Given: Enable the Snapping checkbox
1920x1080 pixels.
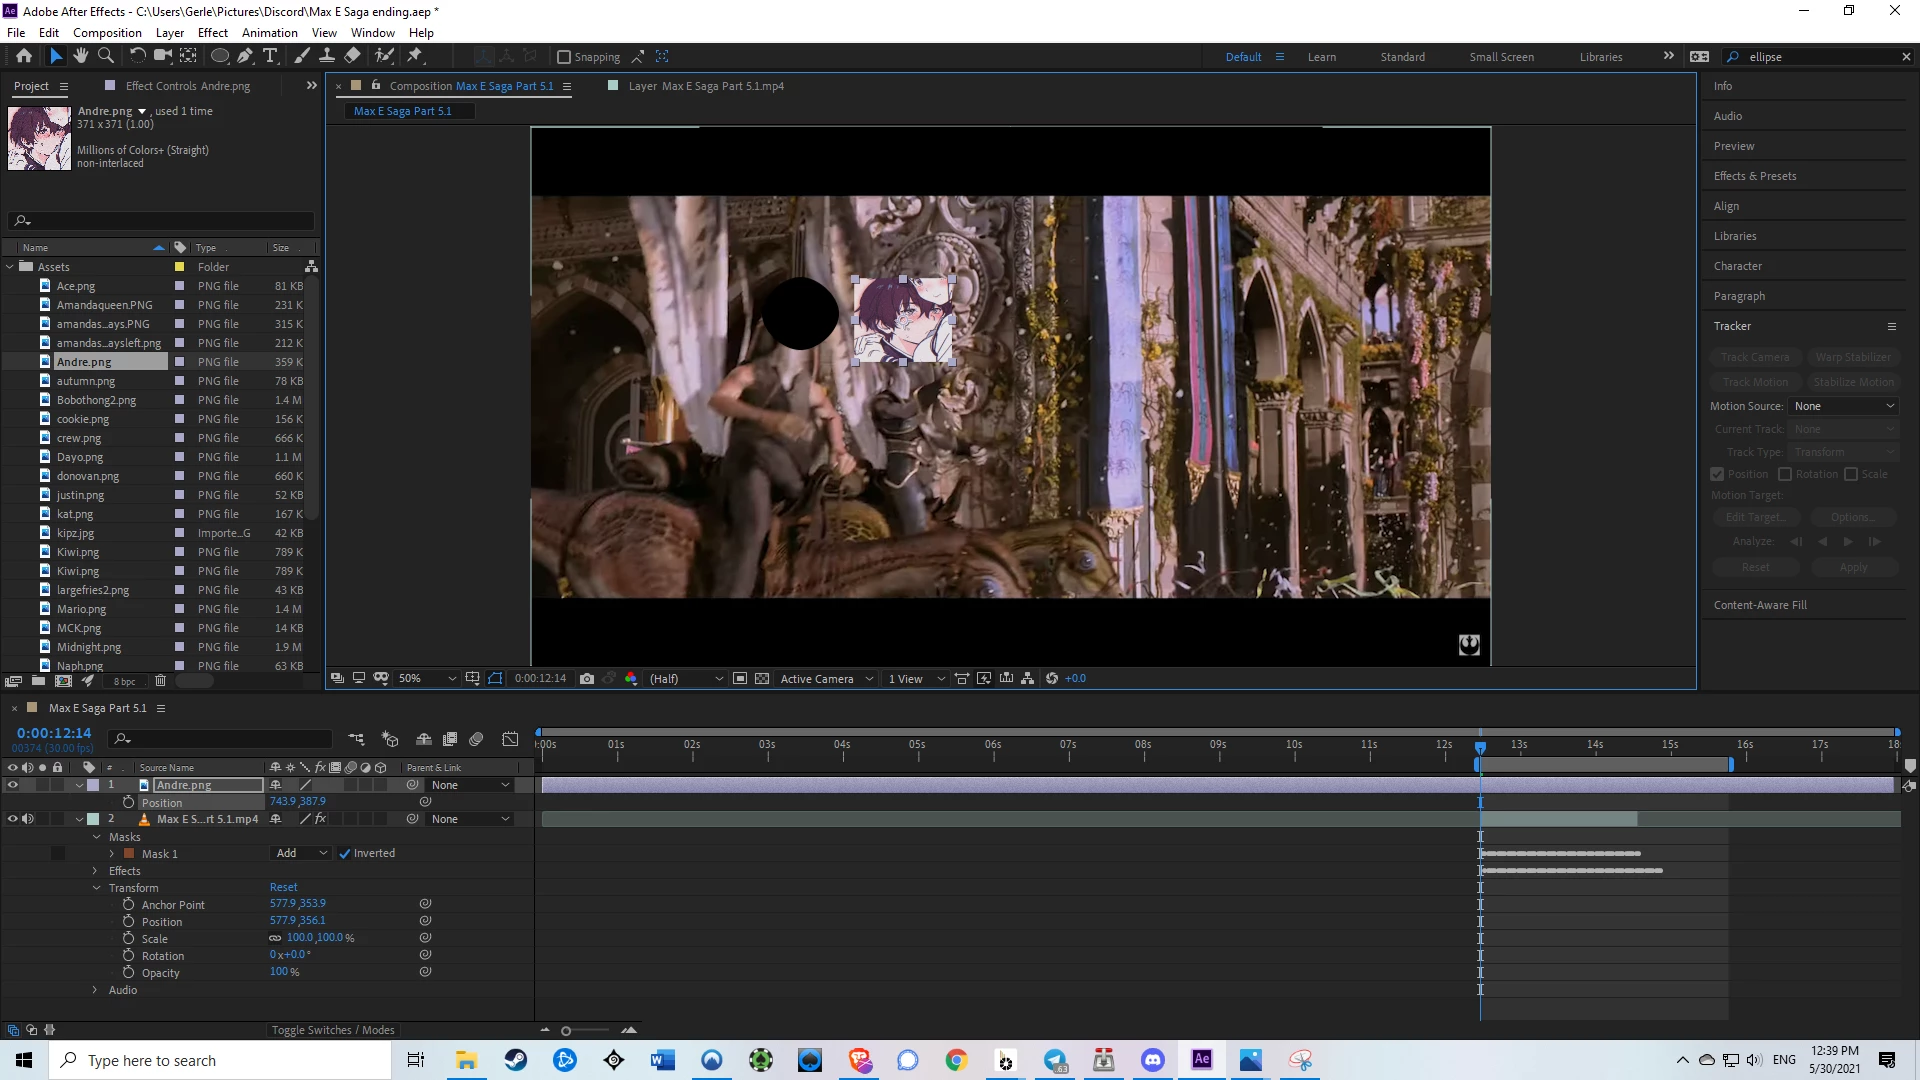Looking at the screenshot, I should tap(564, 57).
